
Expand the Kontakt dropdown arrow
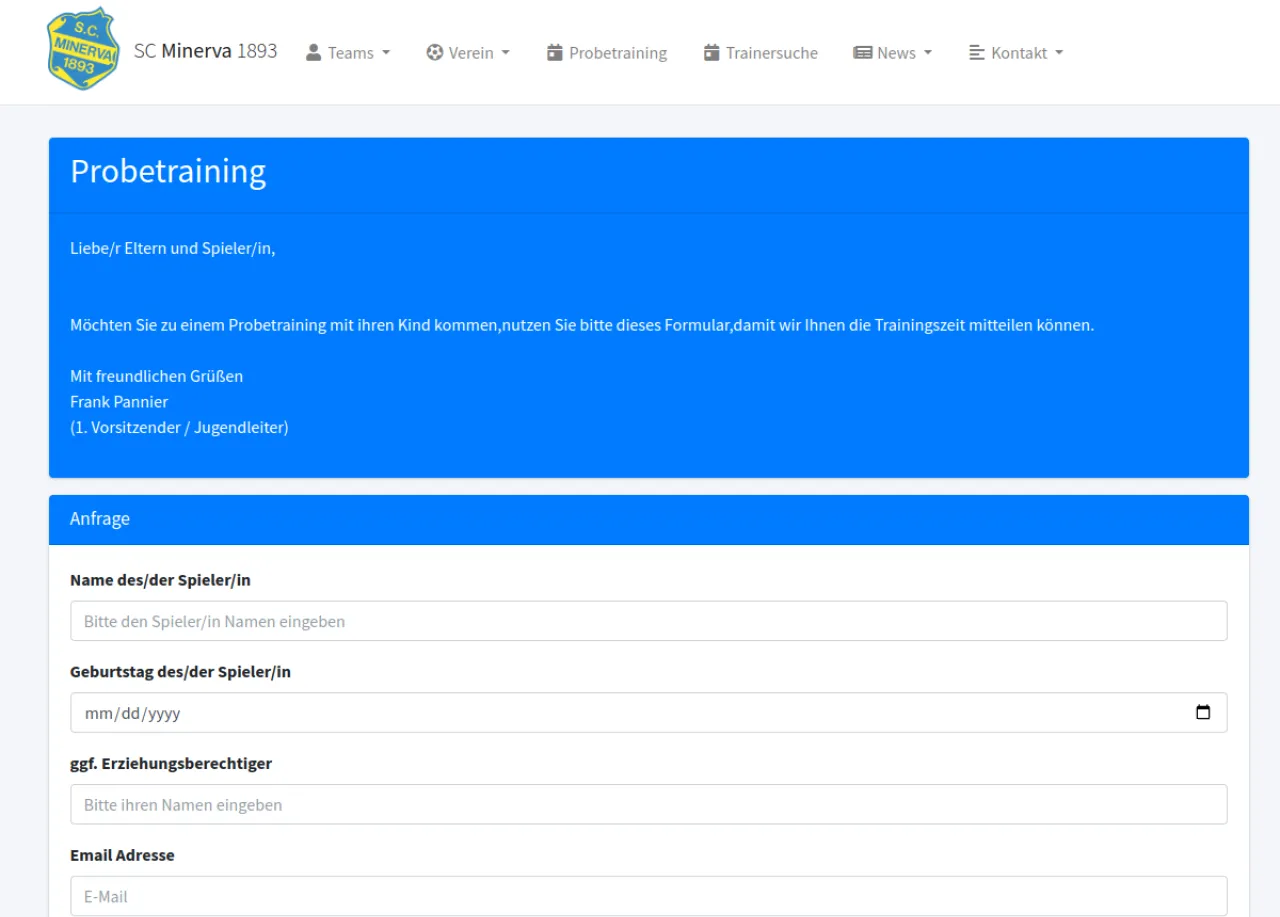coord(1059,53)
